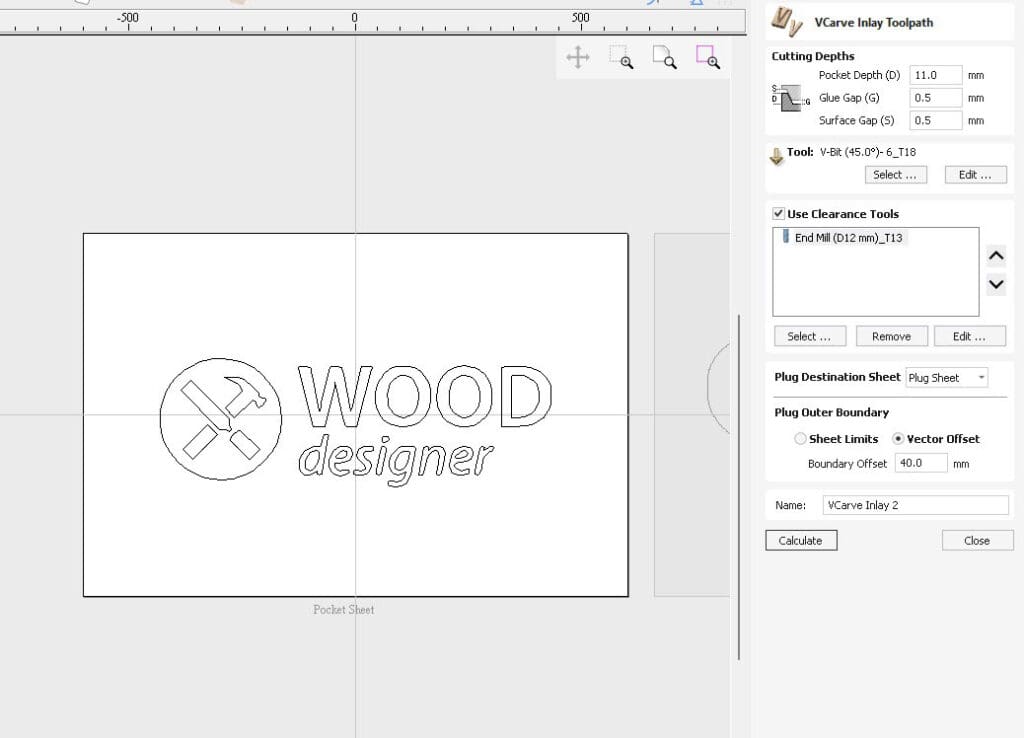Click Edit button for V-Bit tool
Viewport: 1024px width, 738px height.
click(975, 175)
